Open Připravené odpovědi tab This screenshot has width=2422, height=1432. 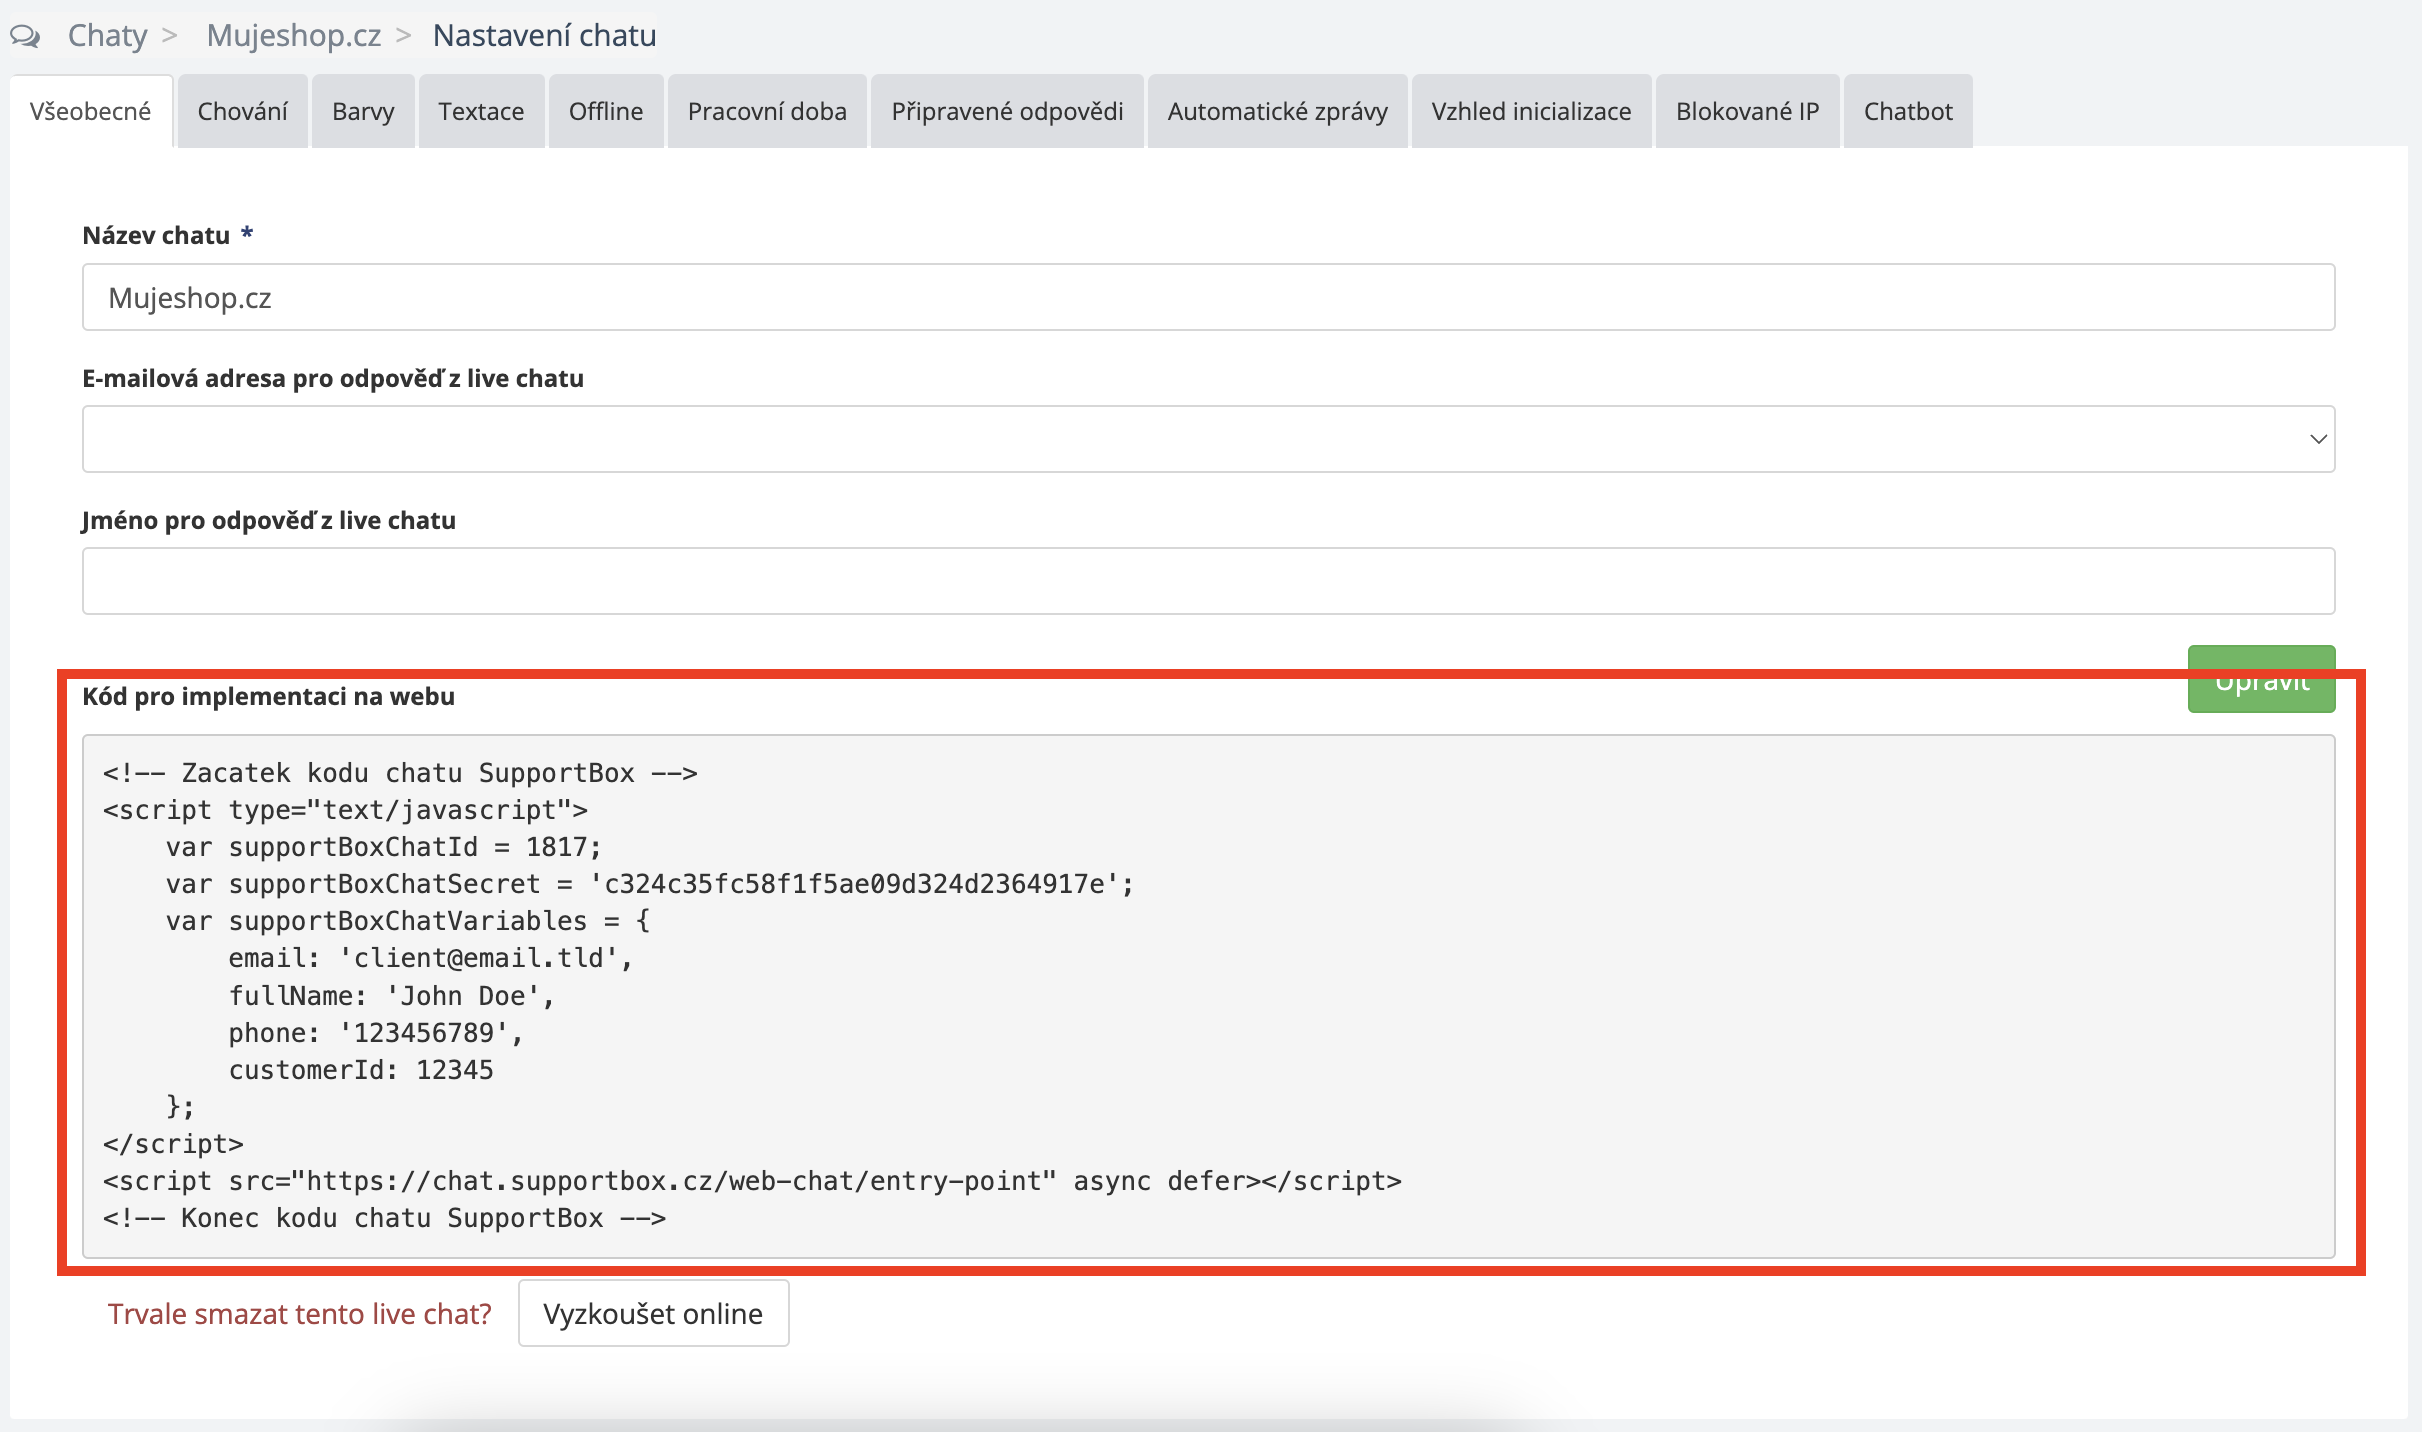point(1007,111)
